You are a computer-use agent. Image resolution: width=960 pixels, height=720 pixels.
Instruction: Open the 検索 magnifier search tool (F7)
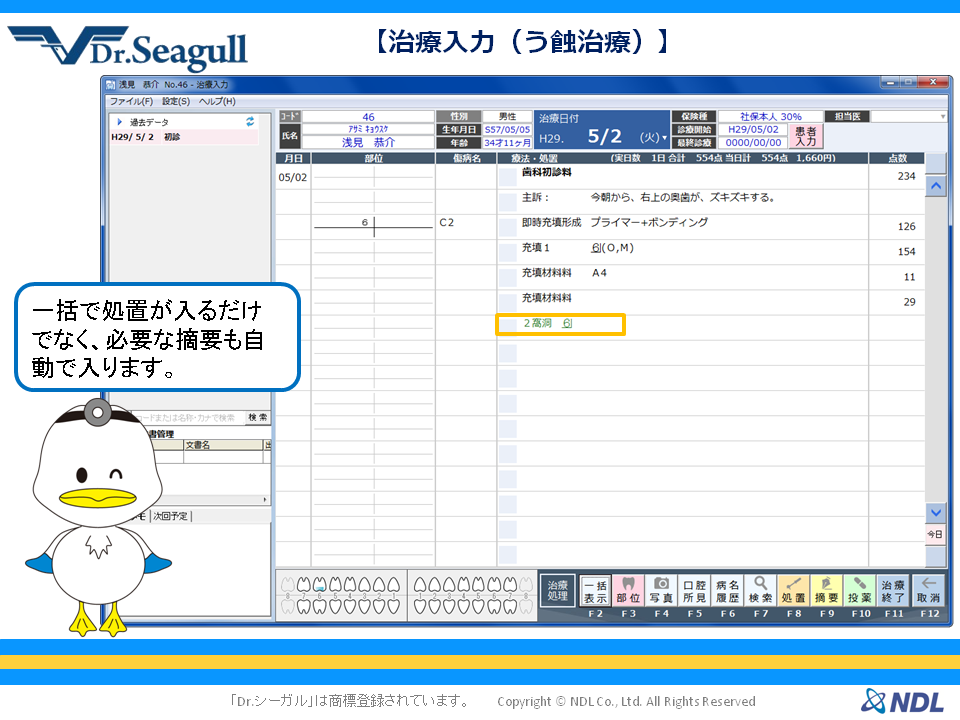pos(760,590)
